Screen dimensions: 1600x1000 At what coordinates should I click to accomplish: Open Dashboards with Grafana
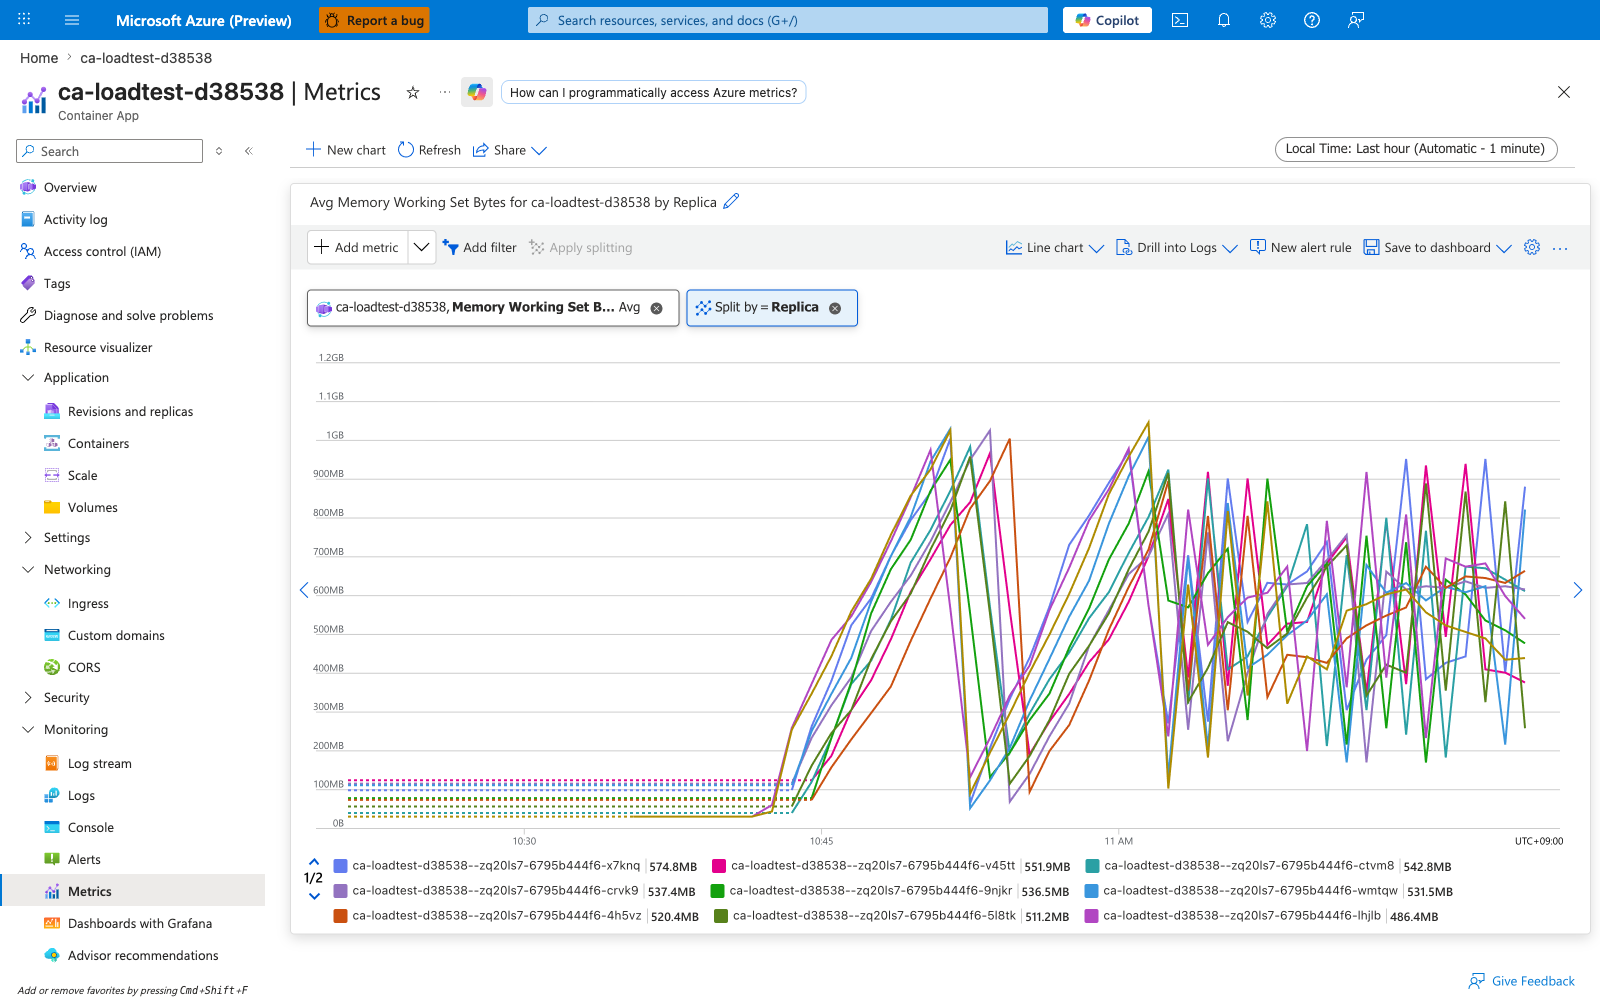pyautogui.click(x=139, y=924)
